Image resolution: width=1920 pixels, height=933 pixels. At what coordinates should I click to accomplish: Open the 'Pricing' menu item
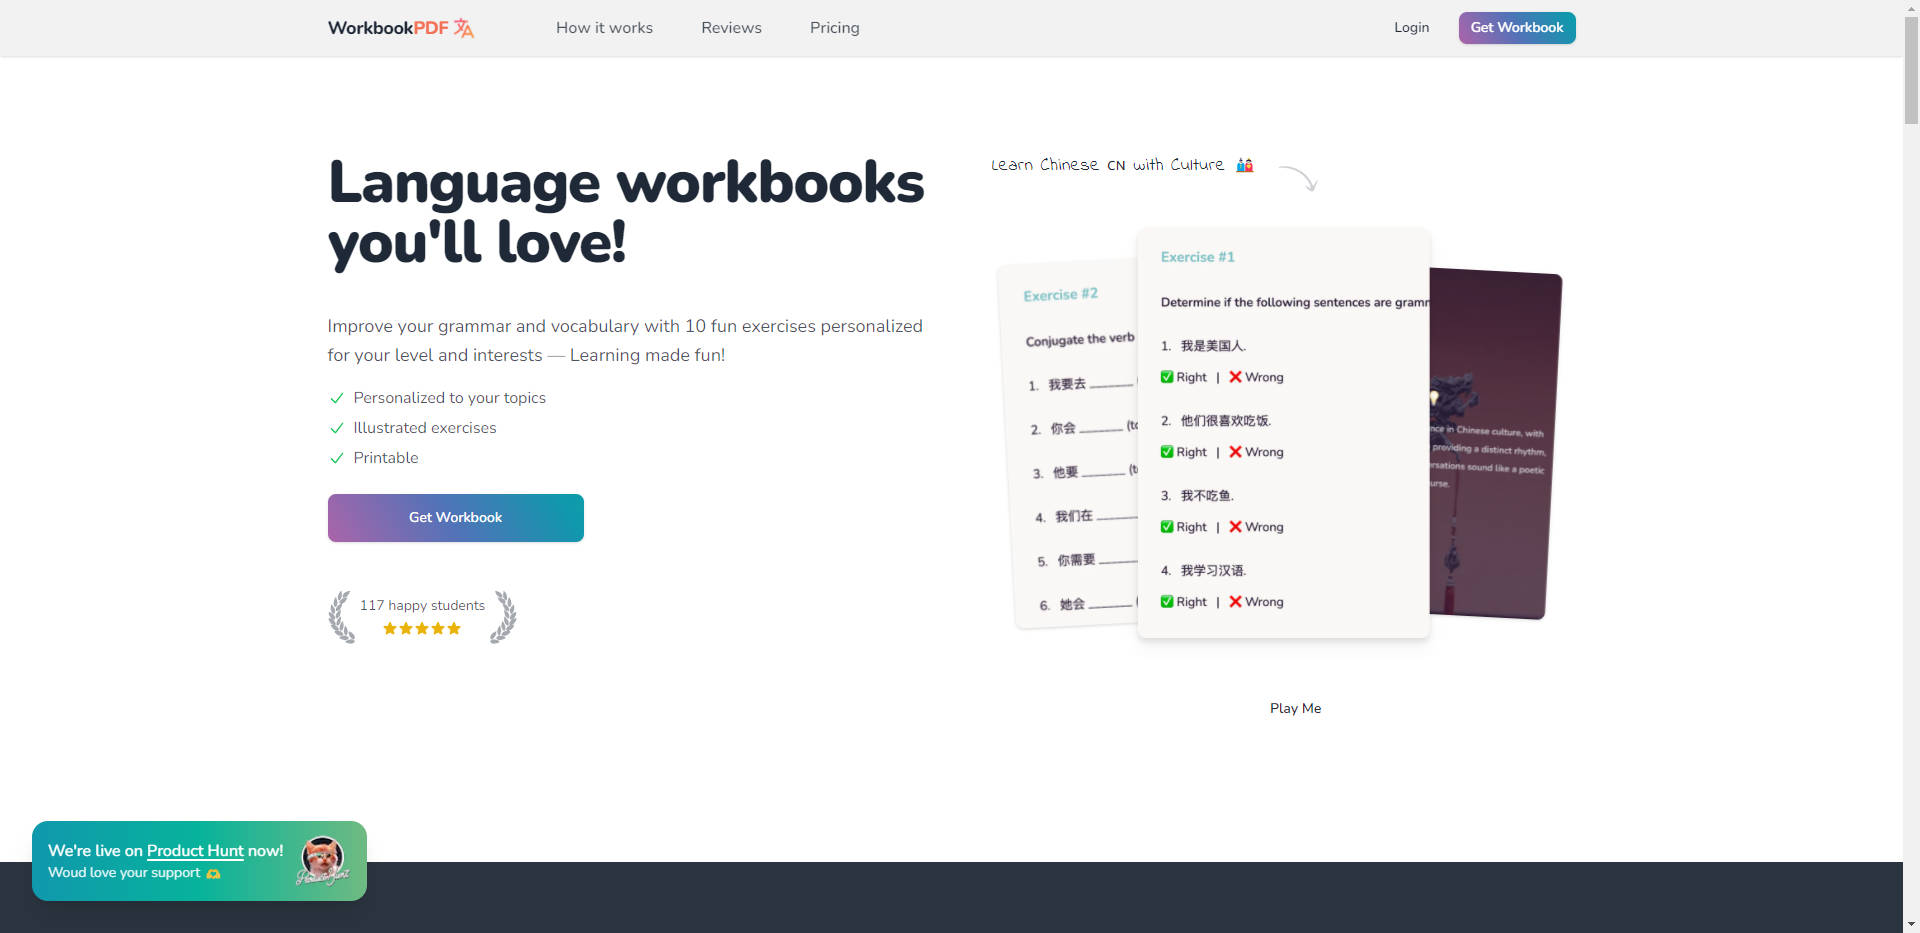point(834,27)
